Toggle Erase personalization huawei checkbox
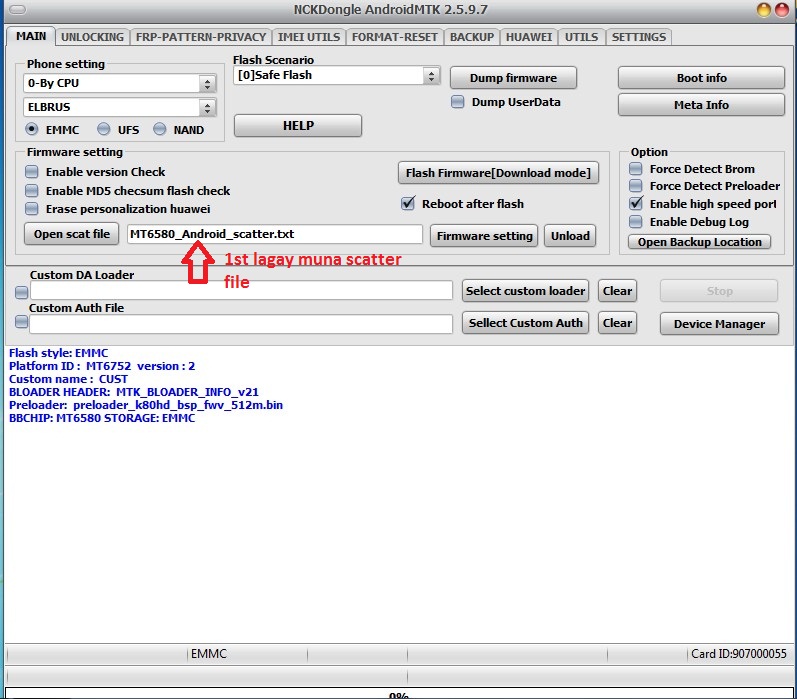Image resolution: width=797 pixels, height=699 pixels. point(32,208)
